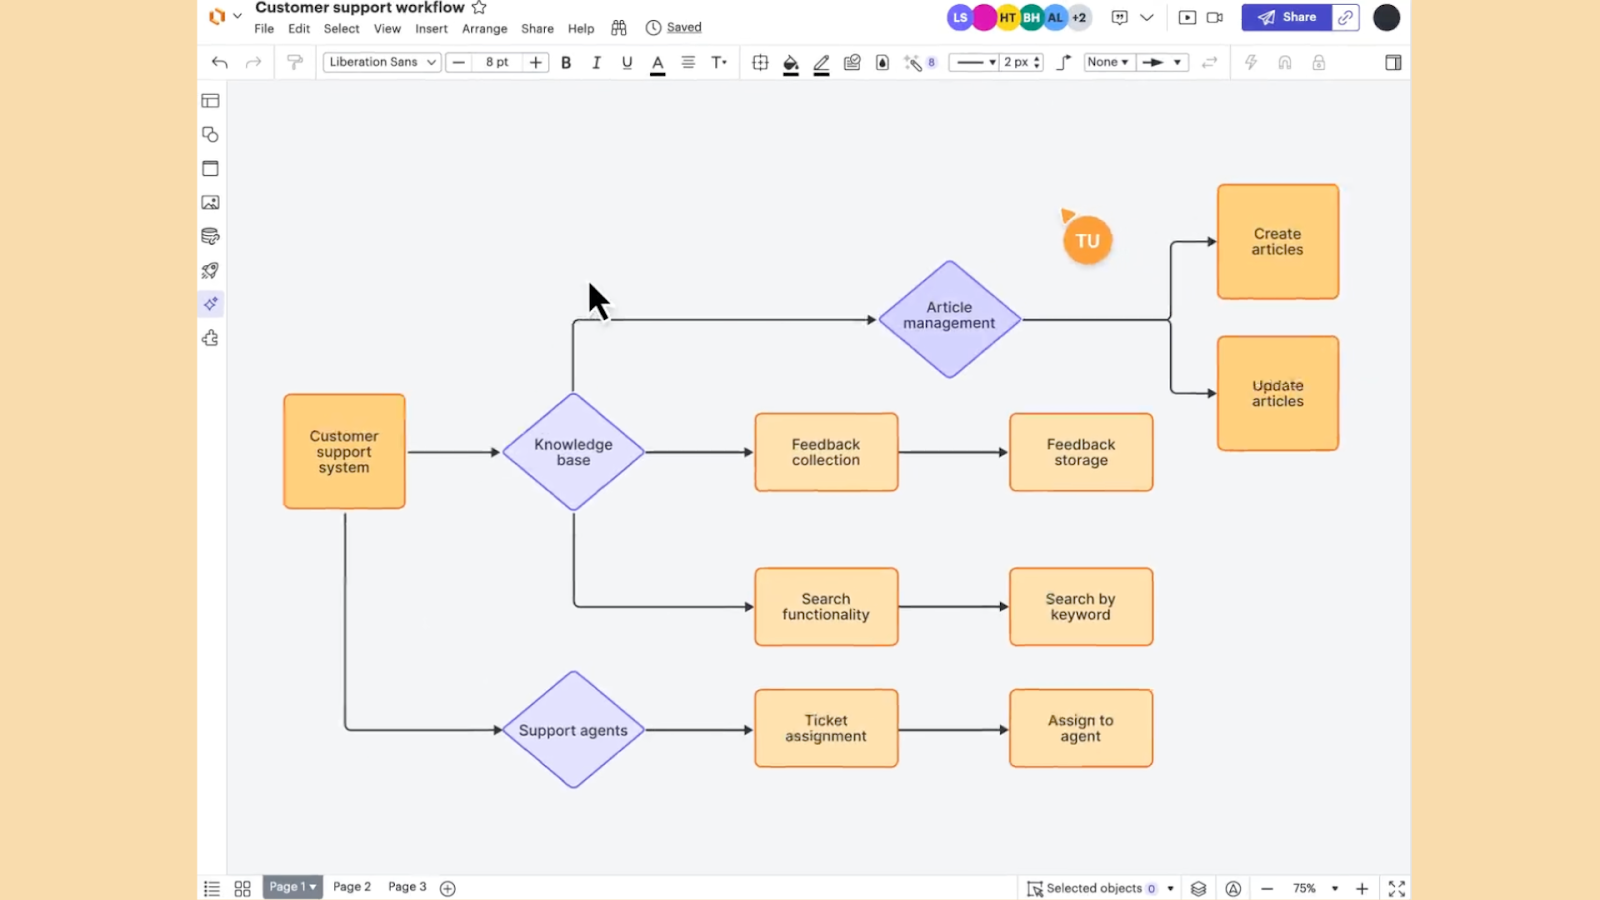
Task: Open the None start arrow dropdown
Action: [x=1109, y=62]
